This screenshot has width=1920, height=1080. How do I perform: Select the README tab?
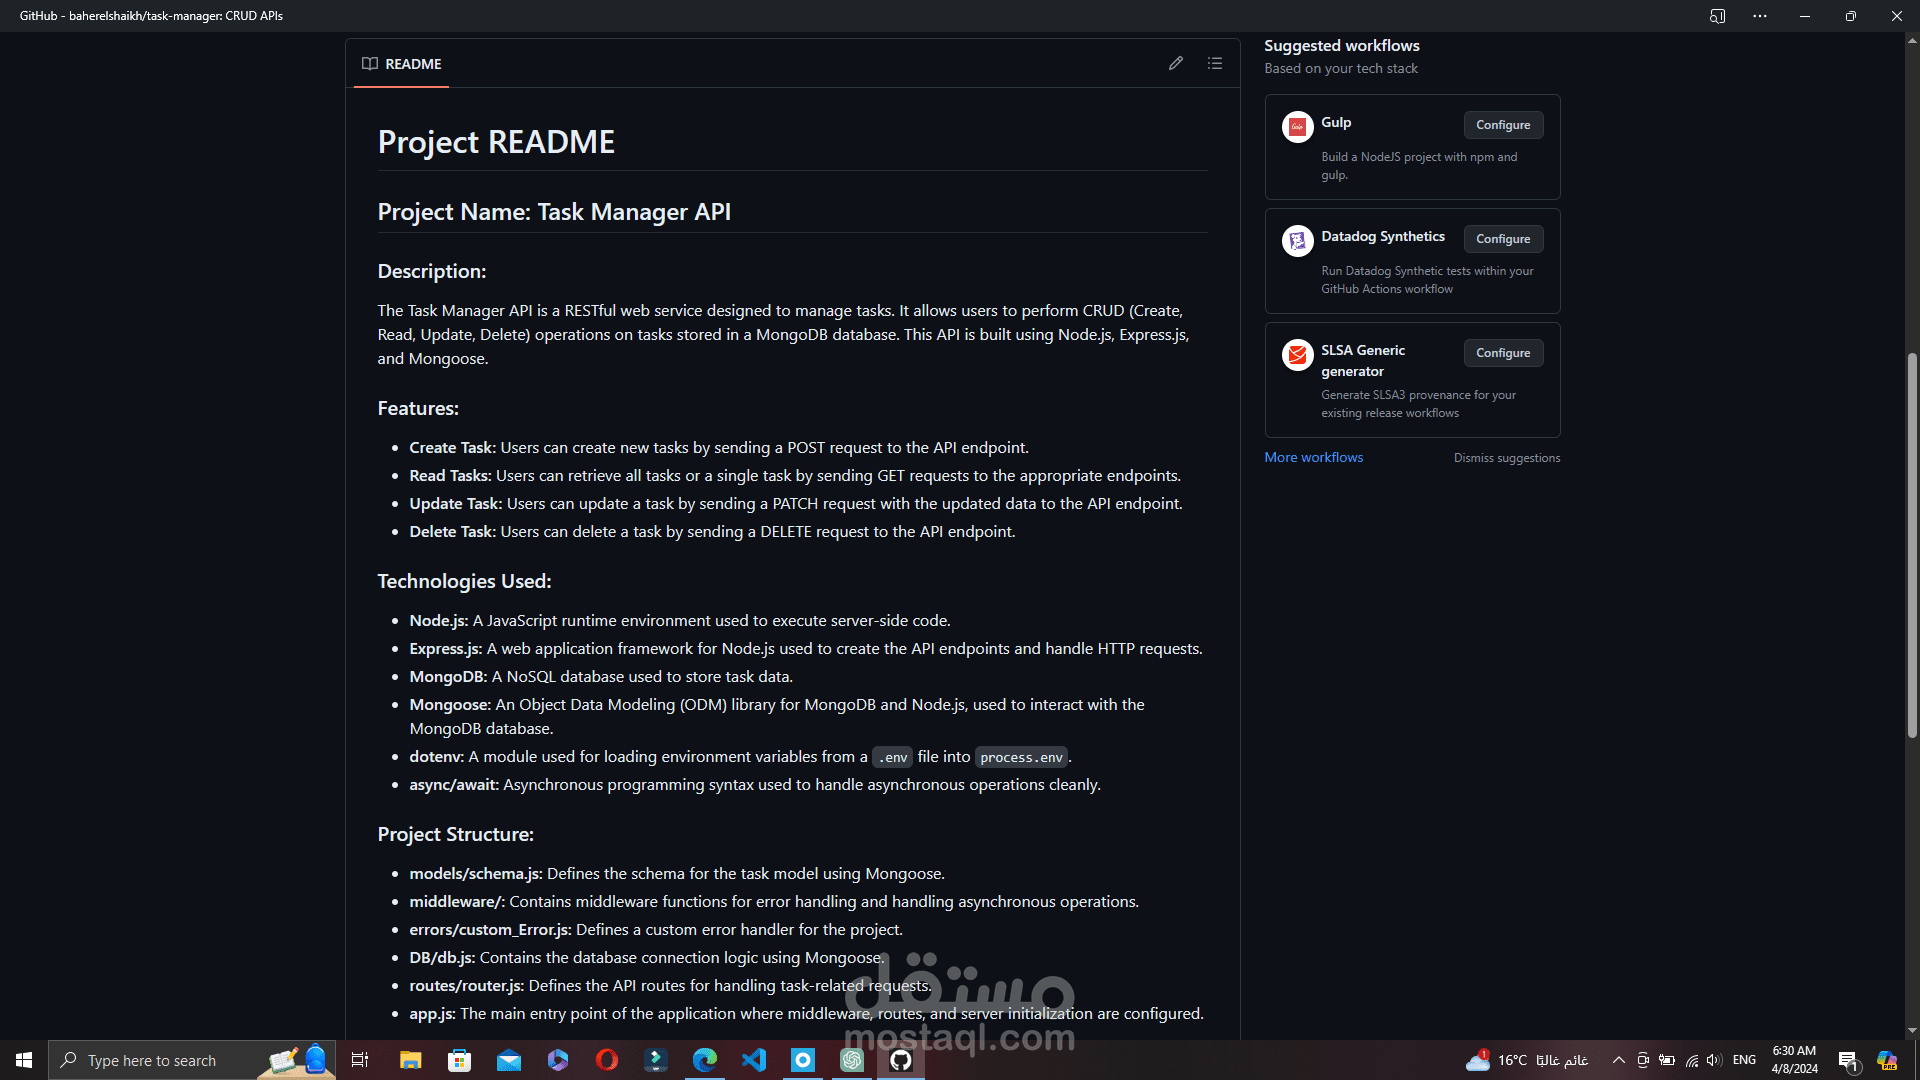coord(401,64)
